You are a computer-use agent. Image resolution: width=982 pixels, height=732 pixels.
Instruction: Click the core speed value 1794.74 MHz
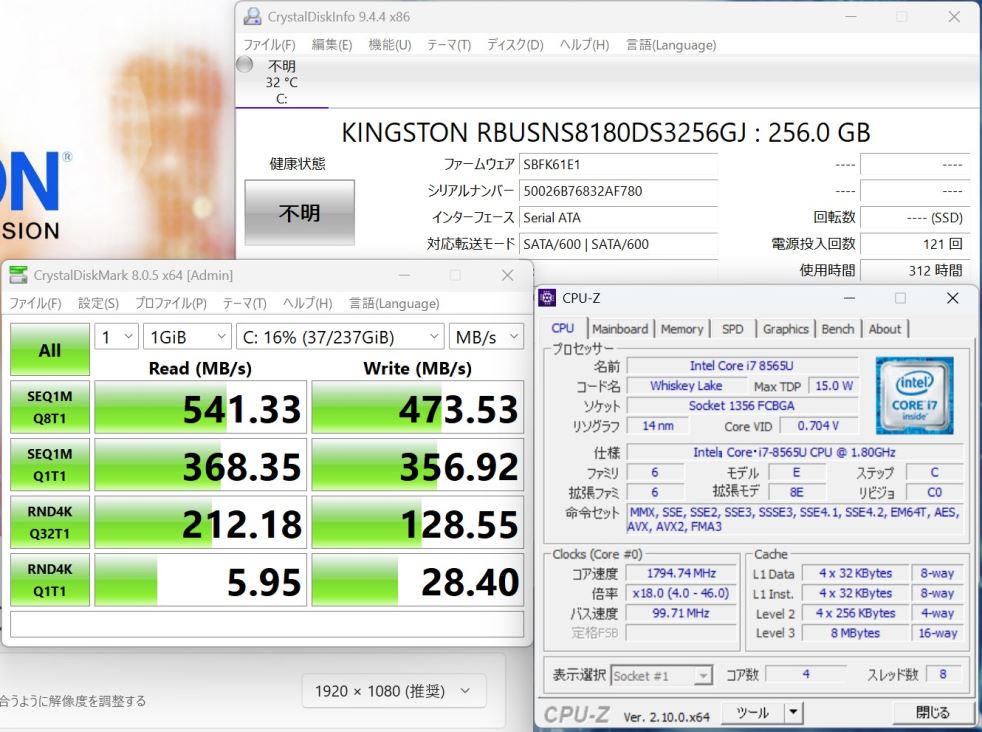point(681,573)
